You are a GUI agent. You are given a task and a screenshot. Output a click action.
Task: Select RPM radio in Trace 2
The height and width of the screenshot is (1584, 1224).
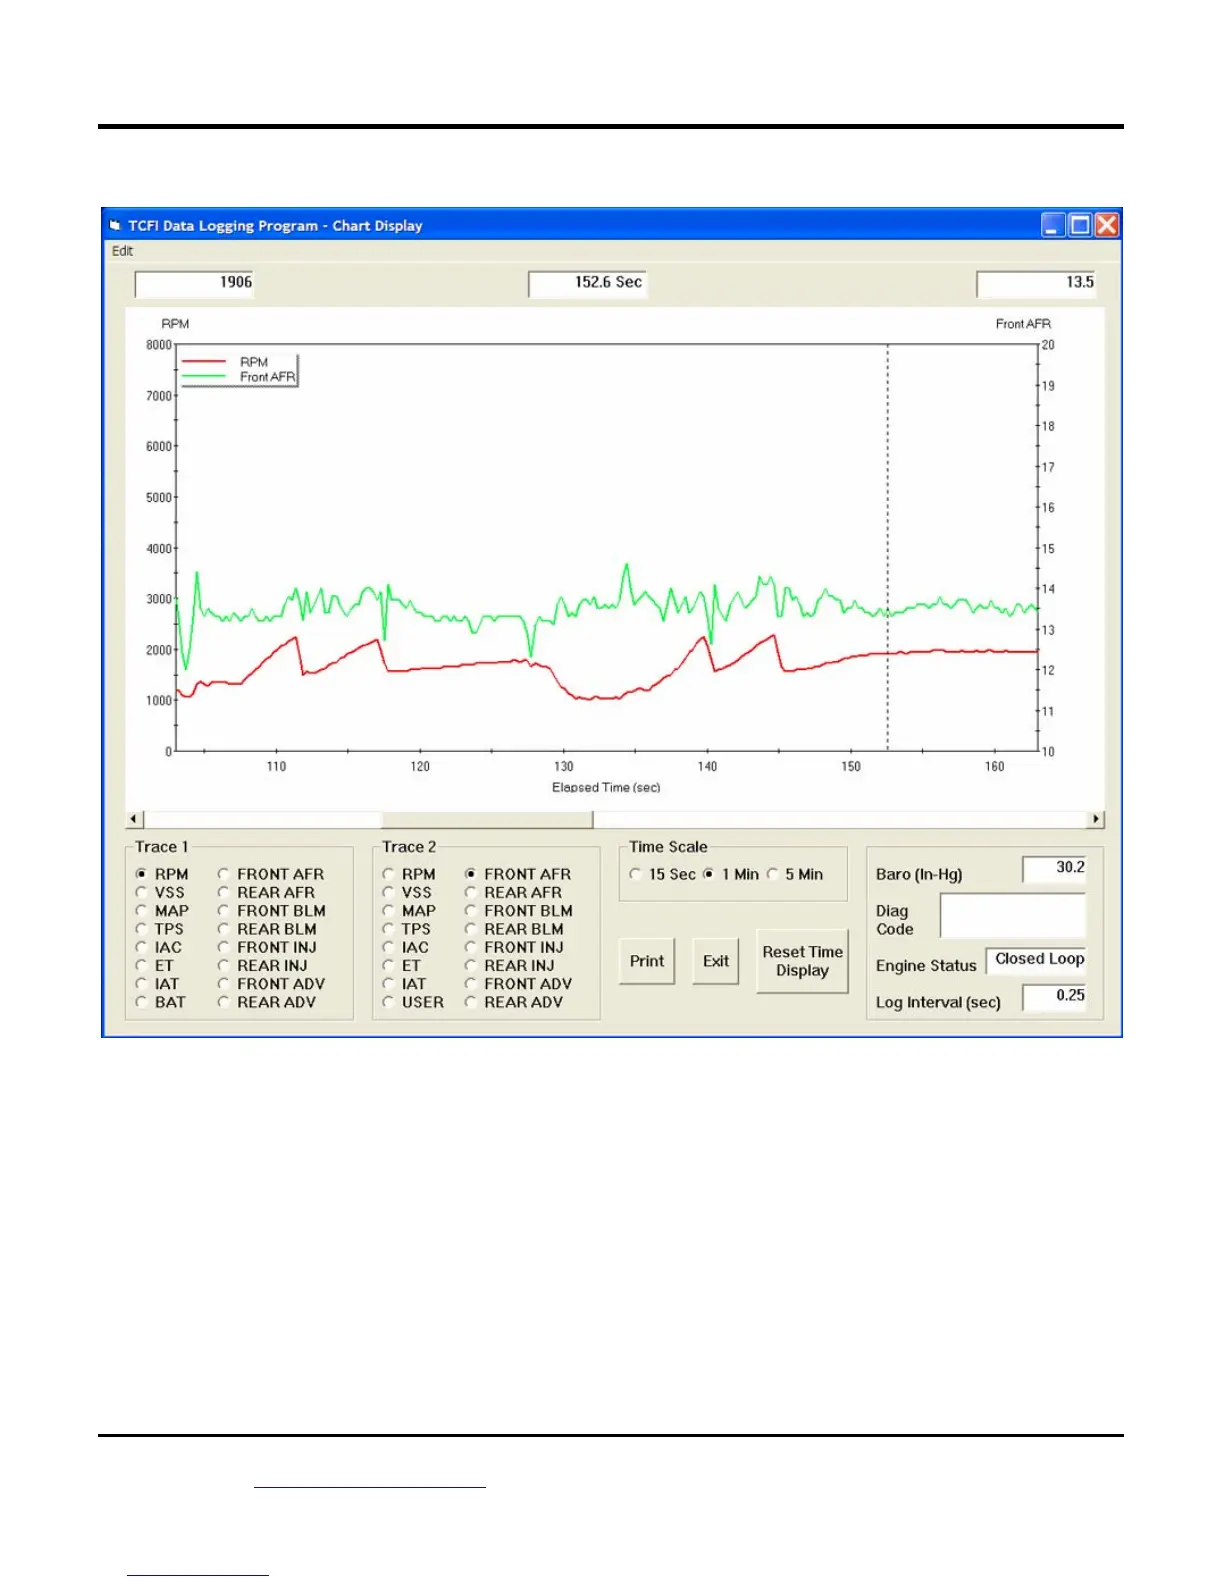[x=388, y=874]
